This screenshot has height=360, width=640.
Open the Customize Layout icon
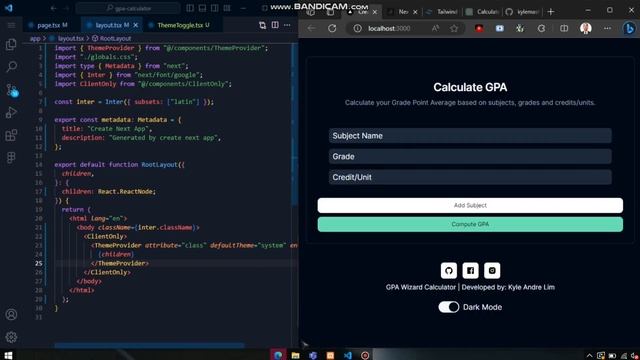(227, 8)
